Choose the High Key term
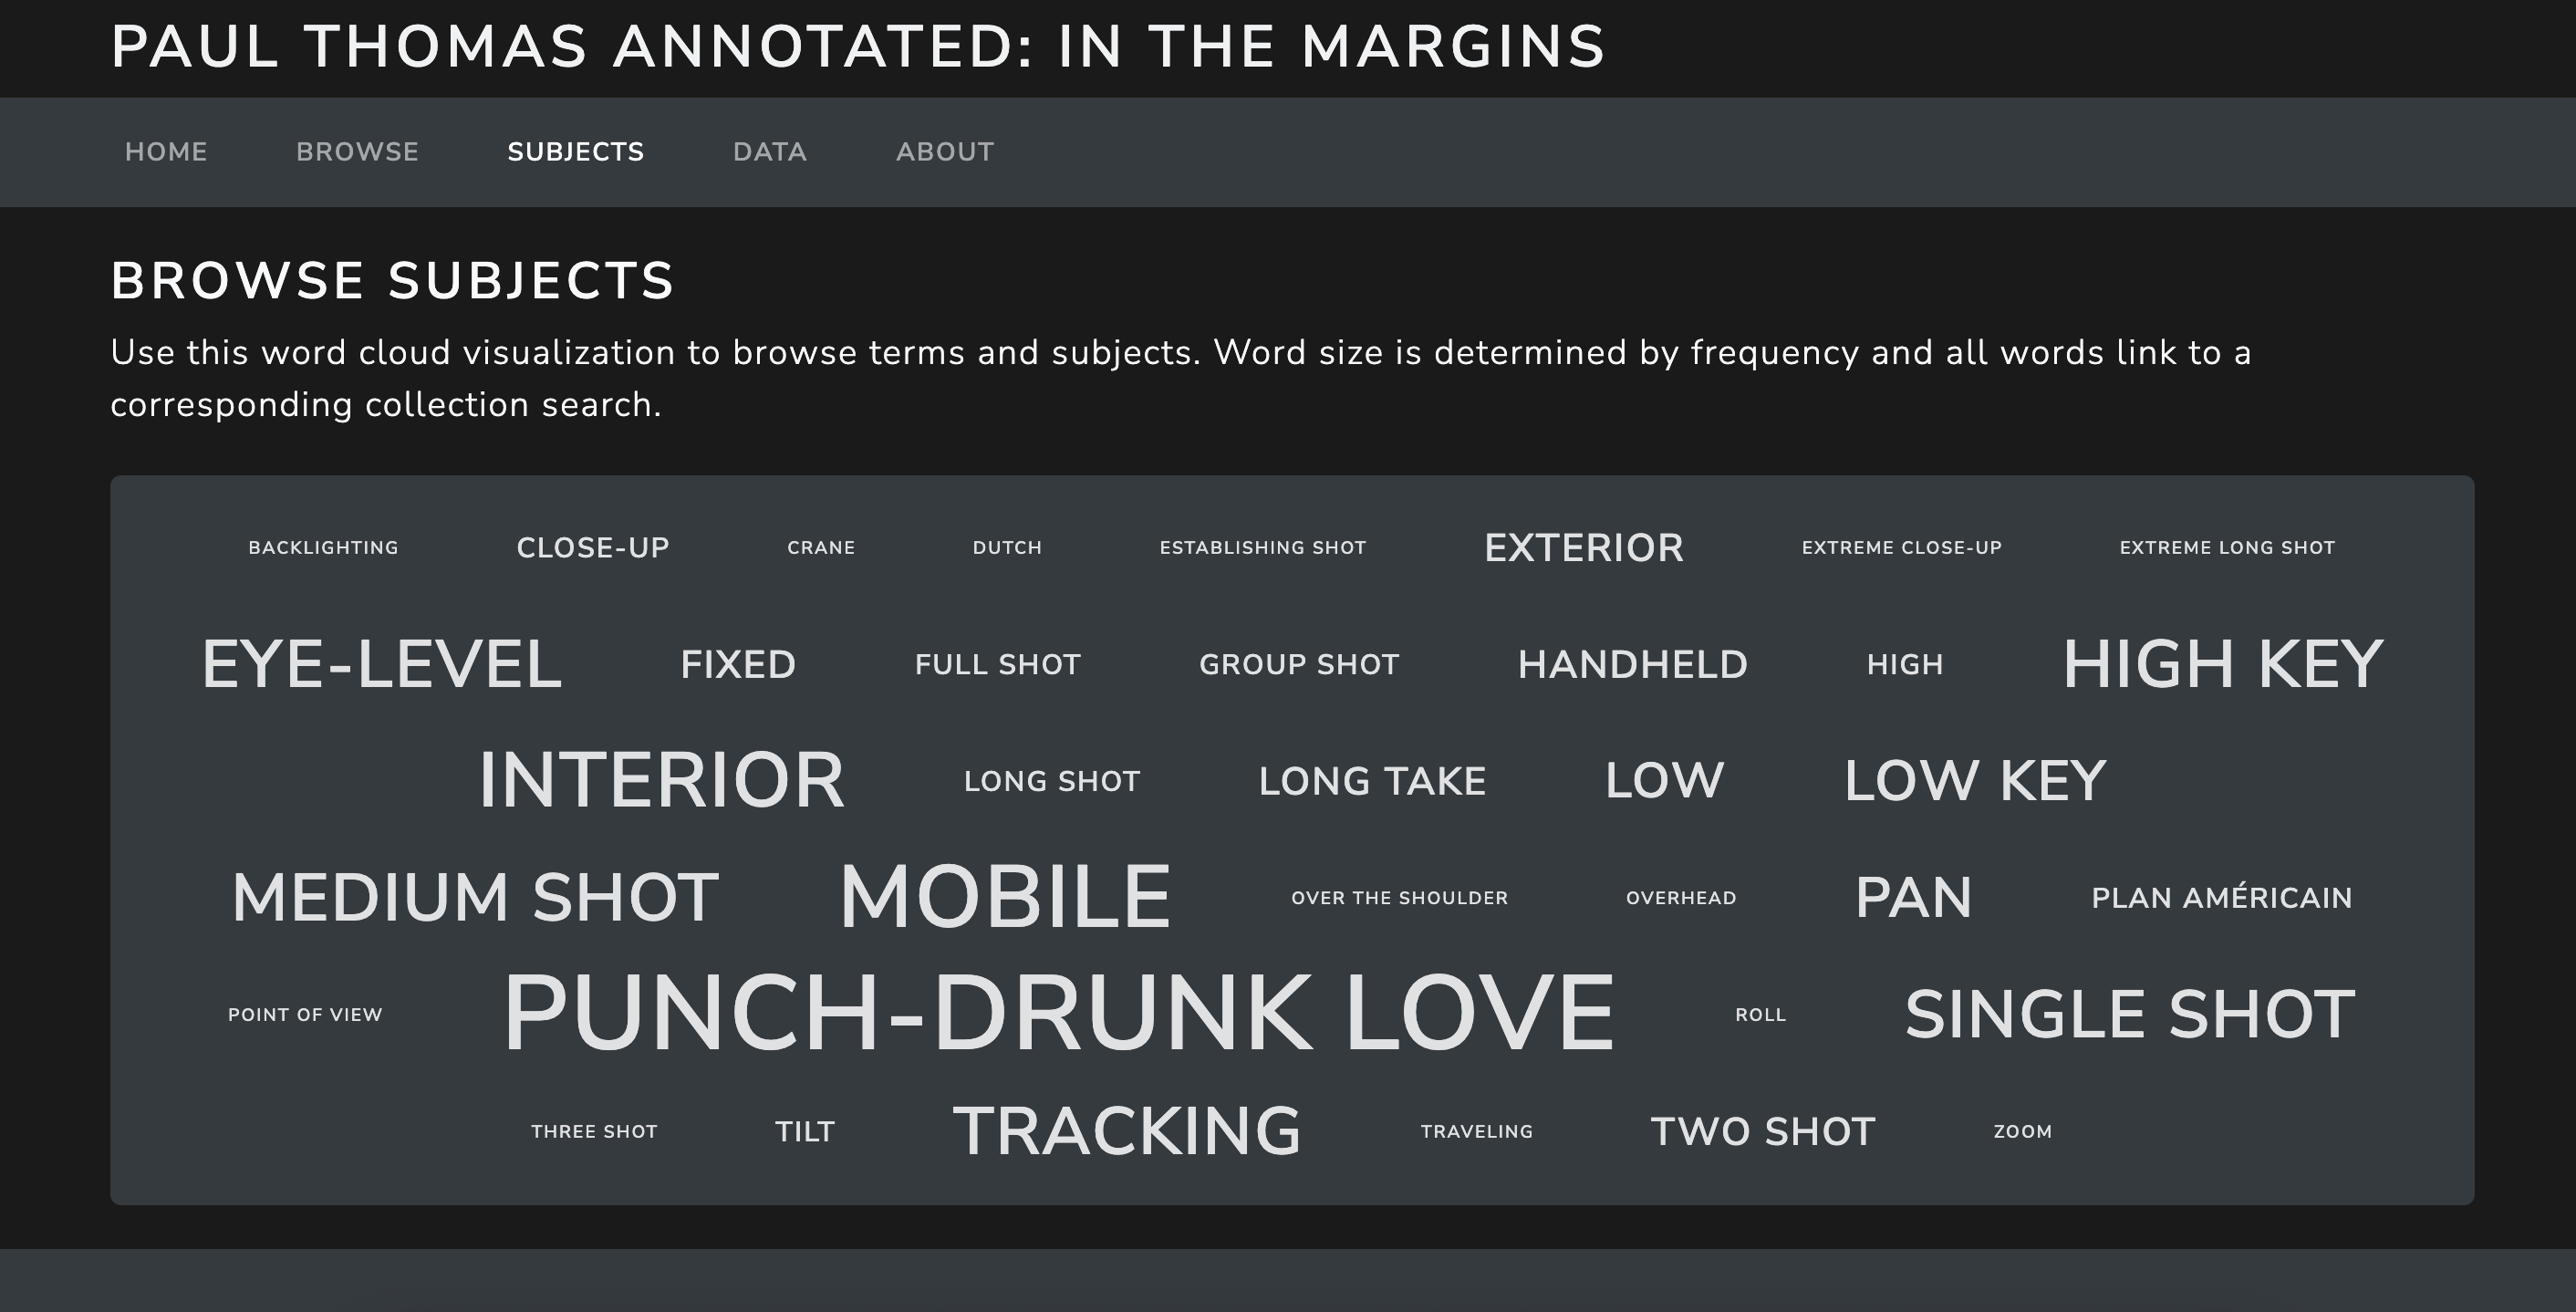 tap(2222, 664)
